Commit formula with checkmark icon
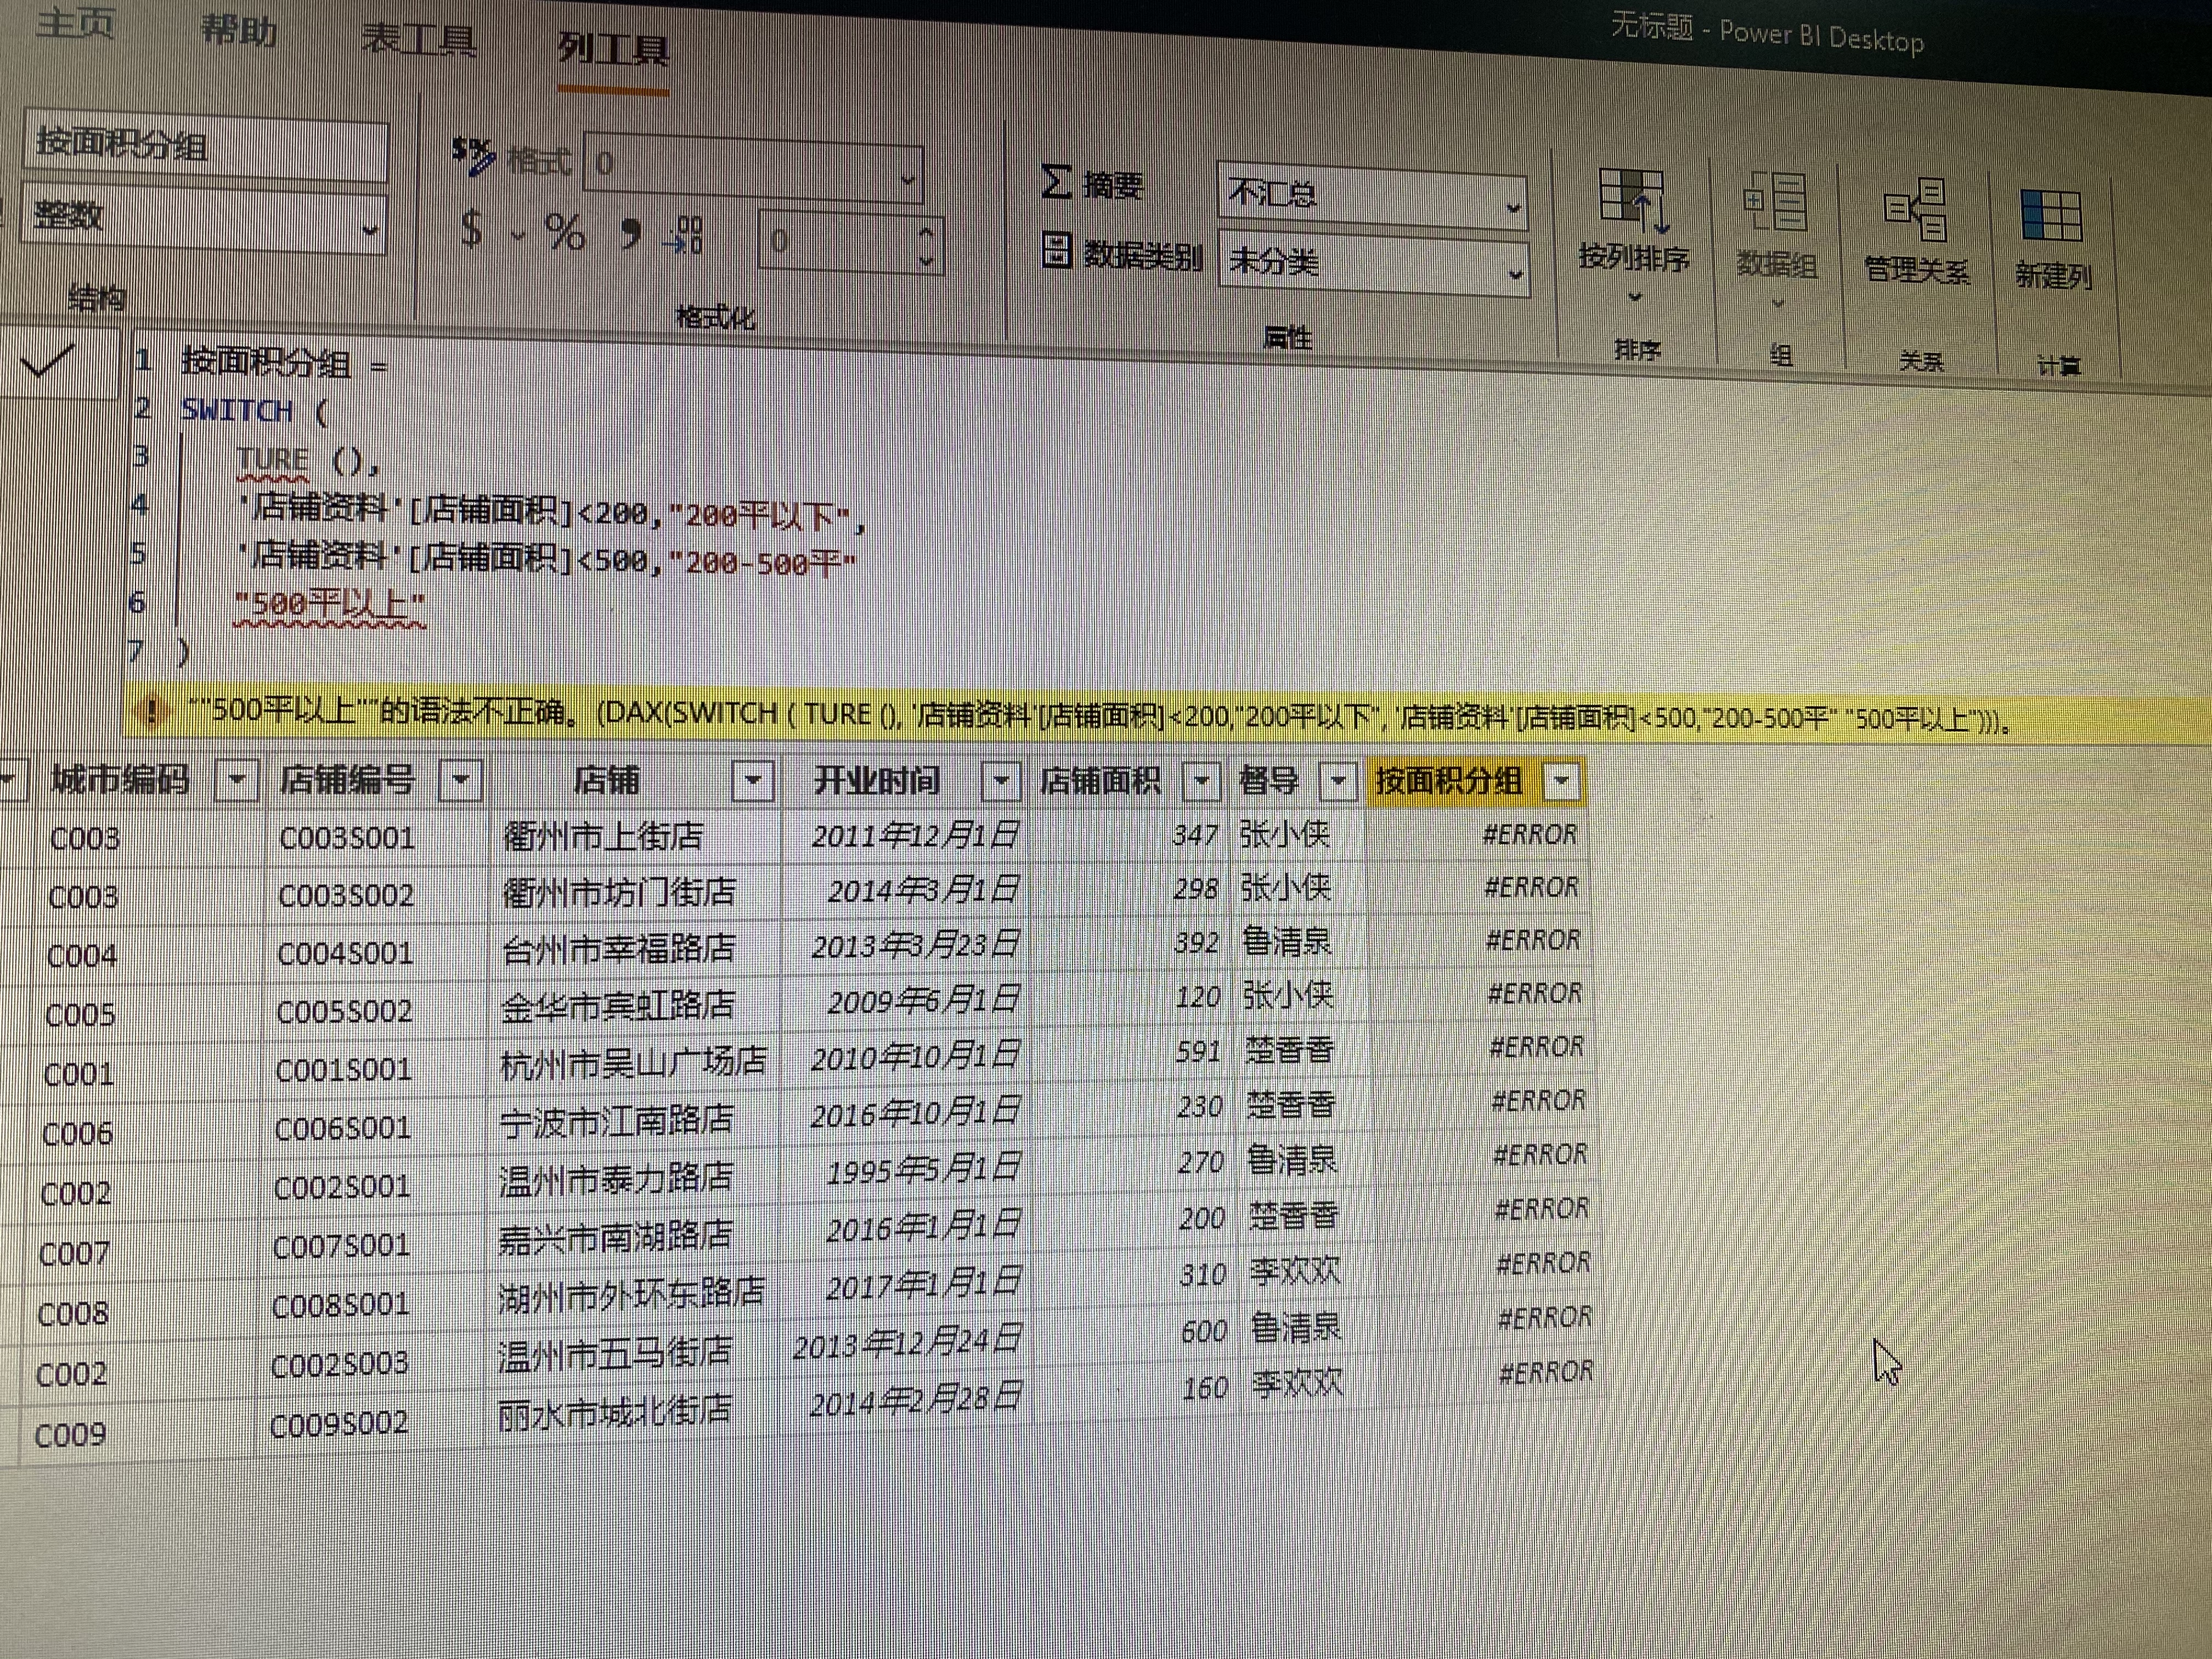This screenshot has height=1659, width=2212. 48,360
